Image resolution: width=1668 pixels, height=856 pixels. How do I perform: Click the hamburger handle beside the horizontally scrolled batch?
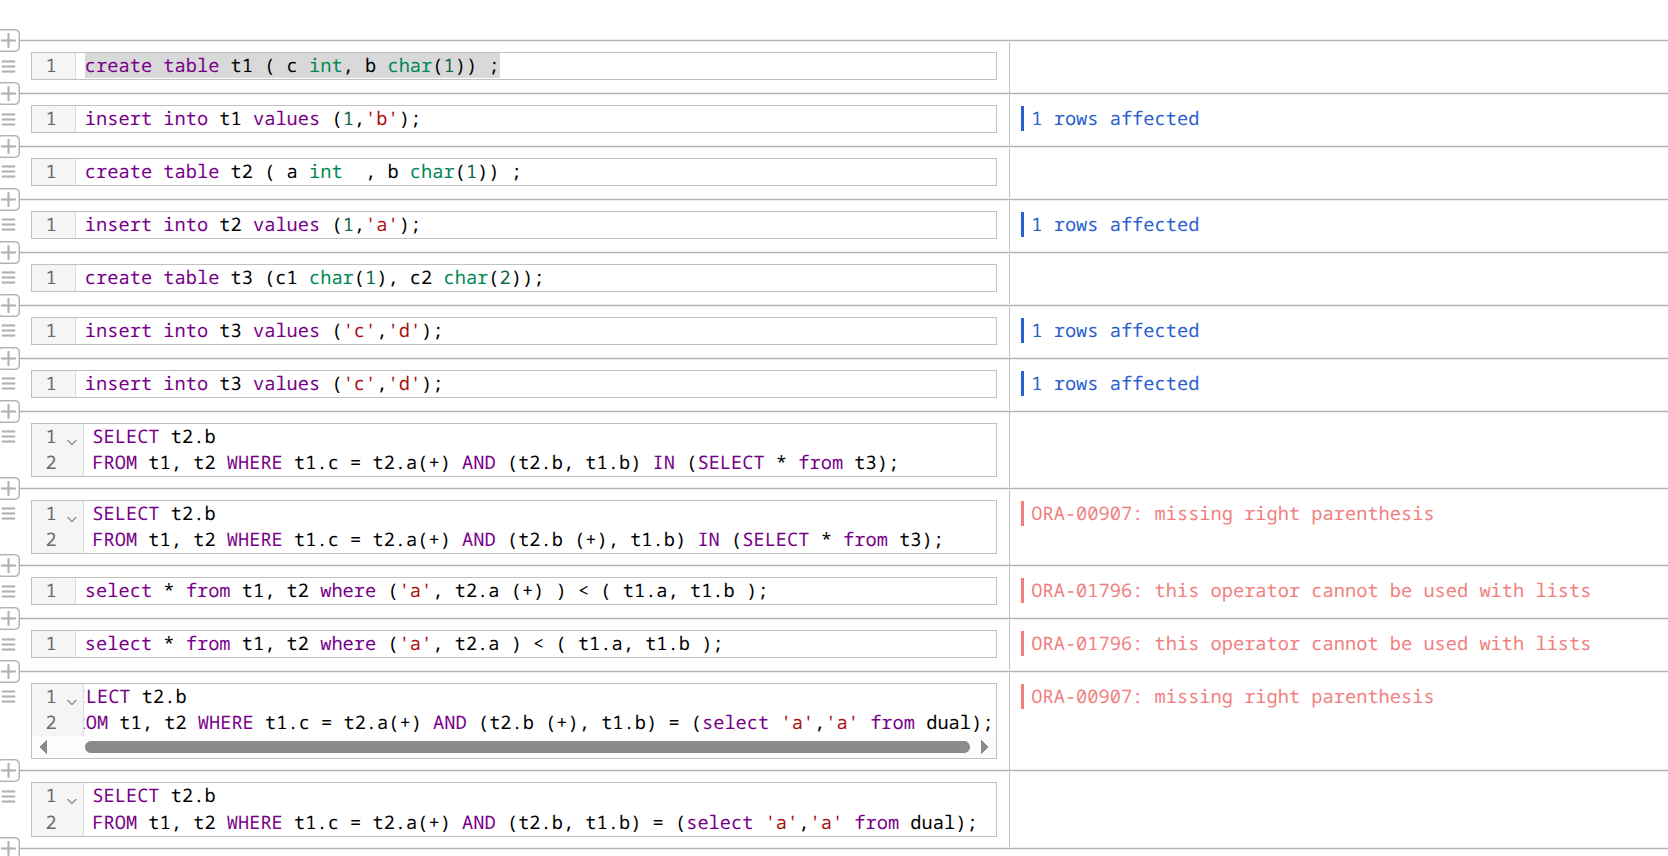tap(9, 697)
